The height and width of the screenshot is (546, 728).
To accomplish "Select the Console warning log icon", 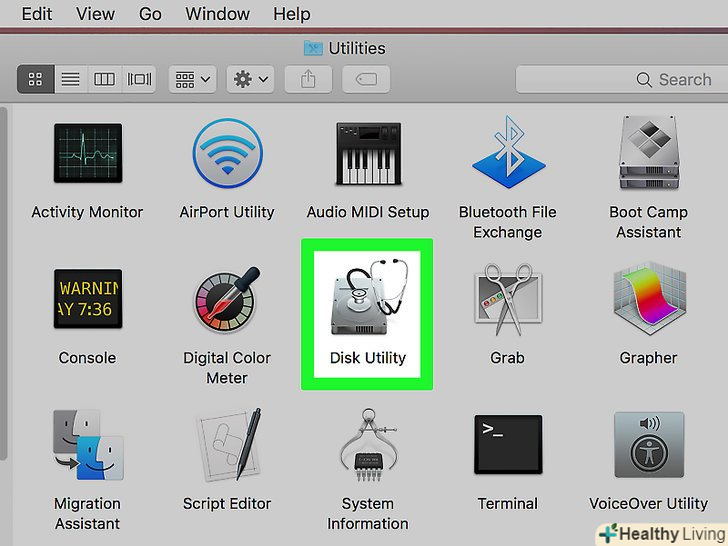I will point(88,299).
